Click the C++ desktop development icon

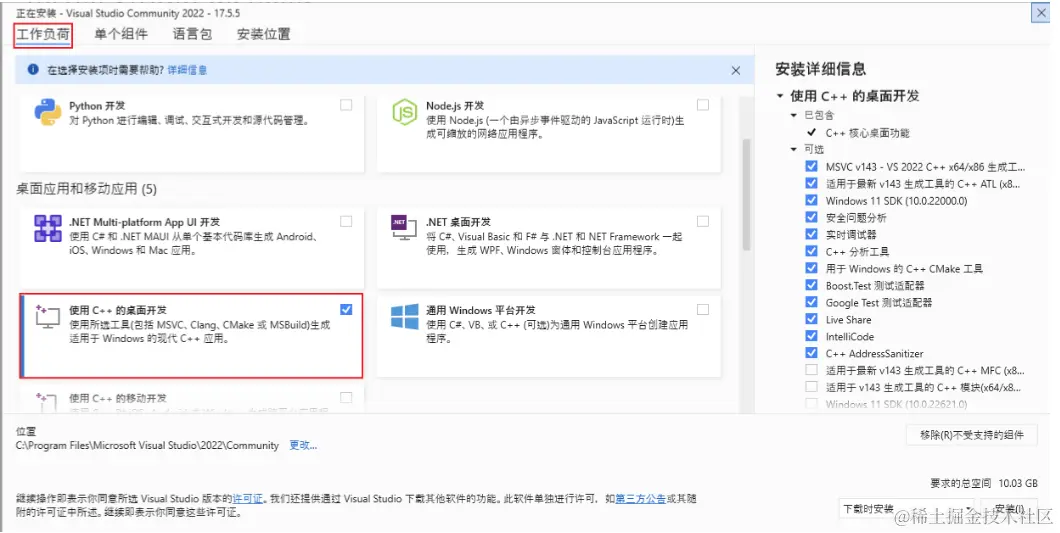click(47, 317)
